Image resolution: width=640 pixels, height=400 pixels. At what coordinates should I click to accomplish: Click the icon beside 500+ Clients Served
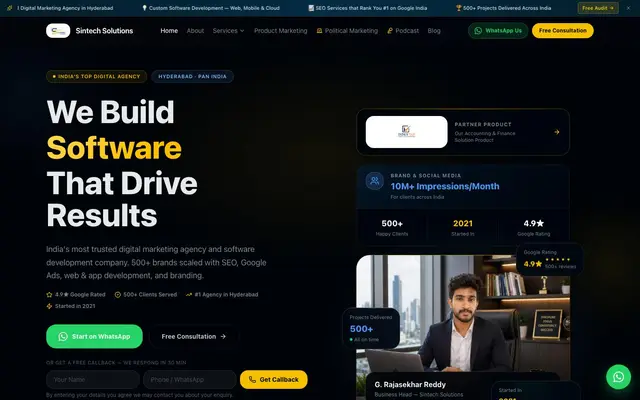(x=118, y=294)
